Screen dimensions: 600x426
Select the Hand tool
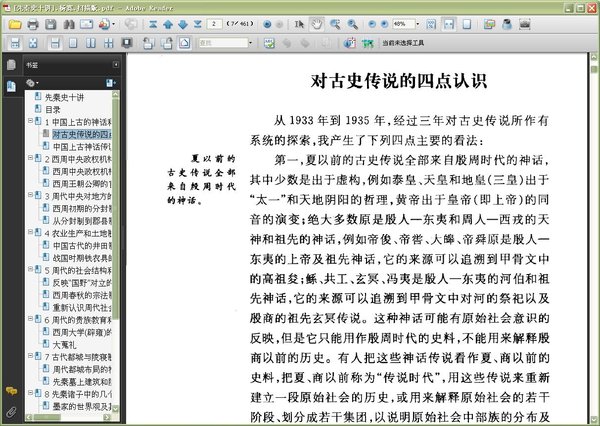tap(317, 24)
